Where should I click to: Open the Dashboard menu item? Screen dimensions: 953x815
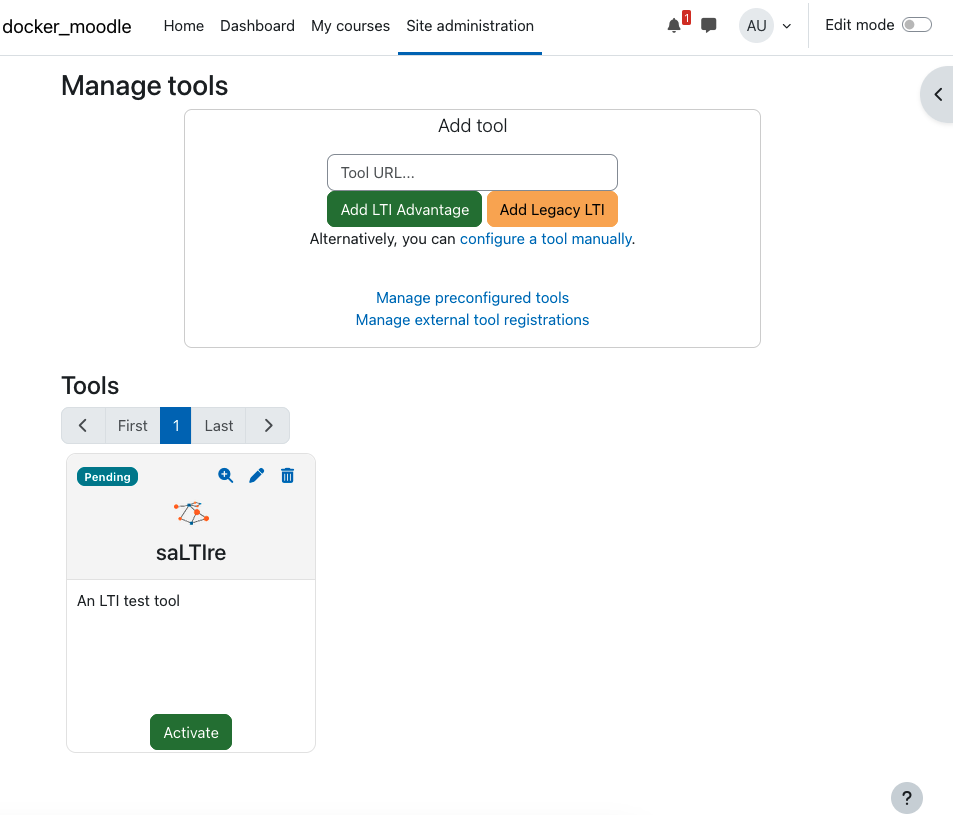coord(257,26)
